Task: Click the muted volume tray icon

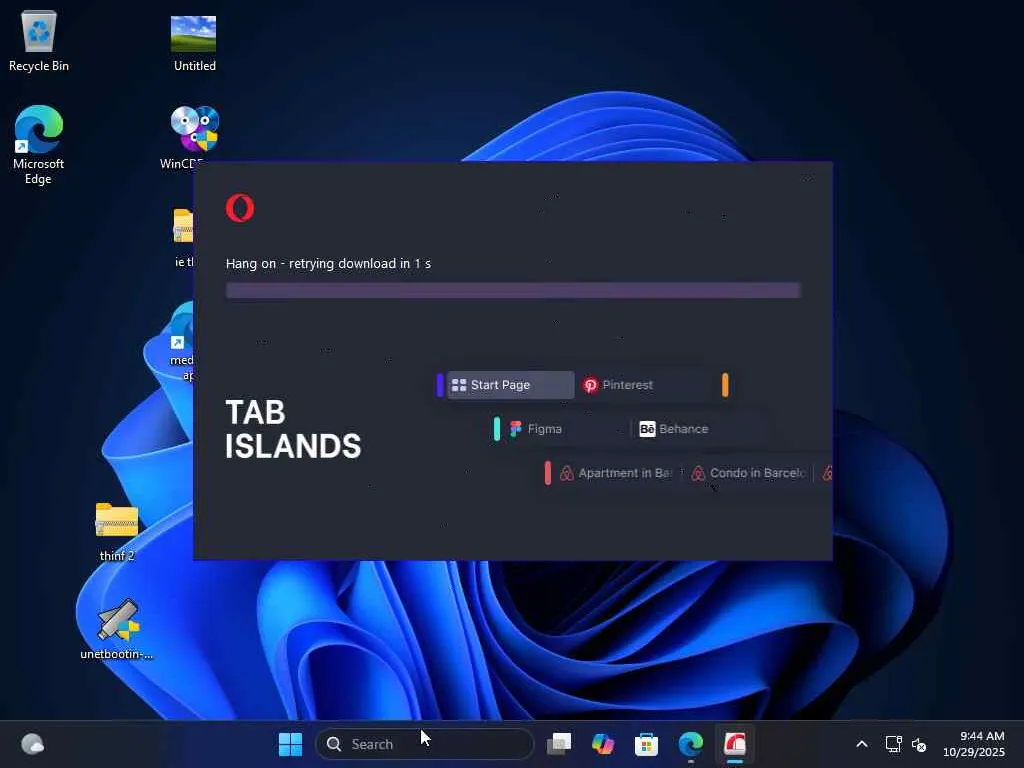Action: pos(919,744)
